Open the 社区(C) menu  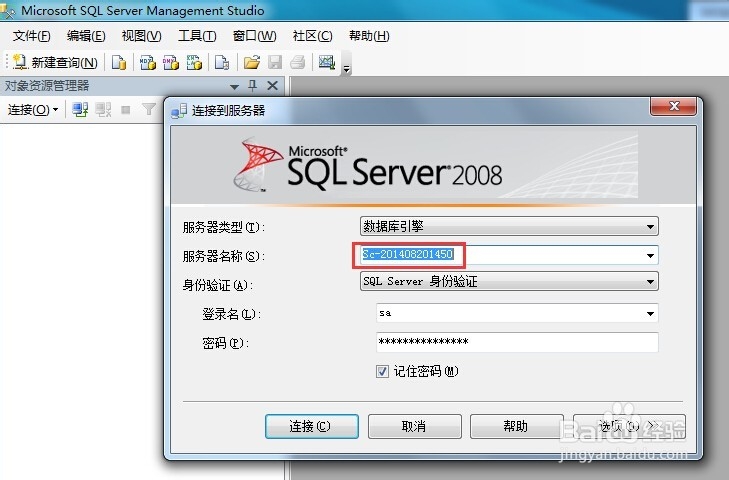coord(312,36)
